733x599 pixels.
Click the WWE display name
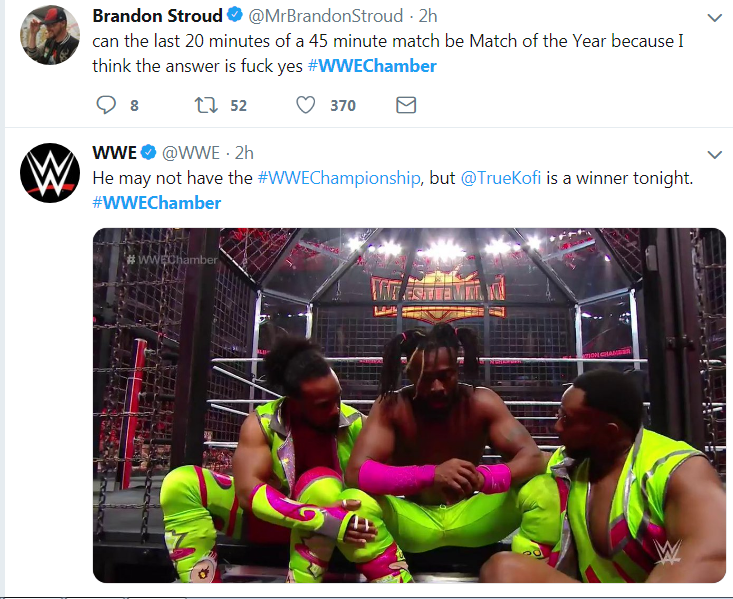tap(115, 153)
